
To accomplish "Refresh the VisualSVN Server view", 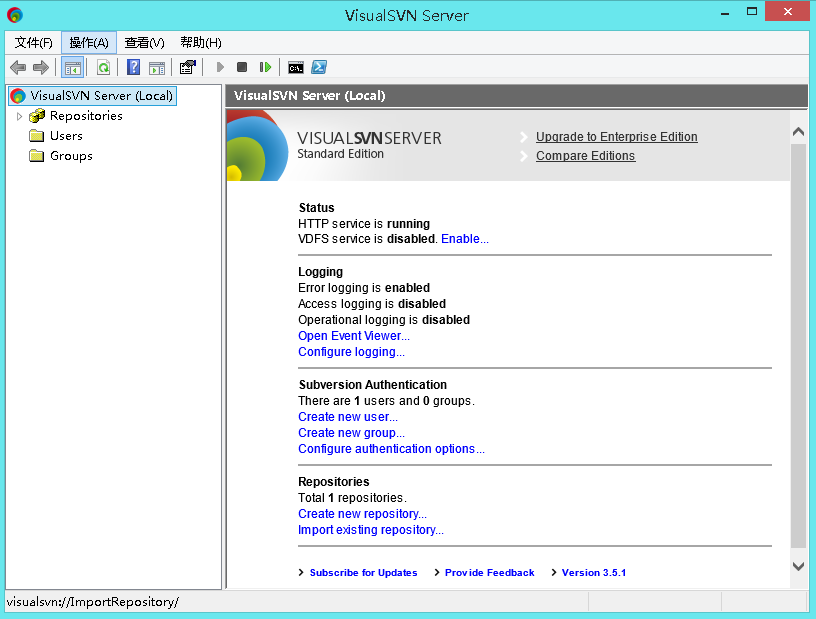I will pyautogui.click(x=101, y=67).
